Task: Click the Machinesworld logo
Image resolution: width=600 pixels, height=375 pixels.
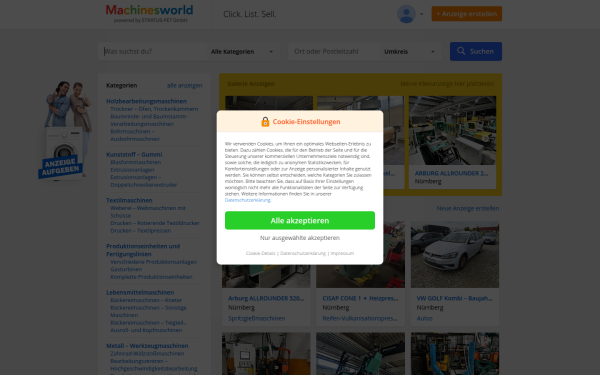Action: coord(149,13)
